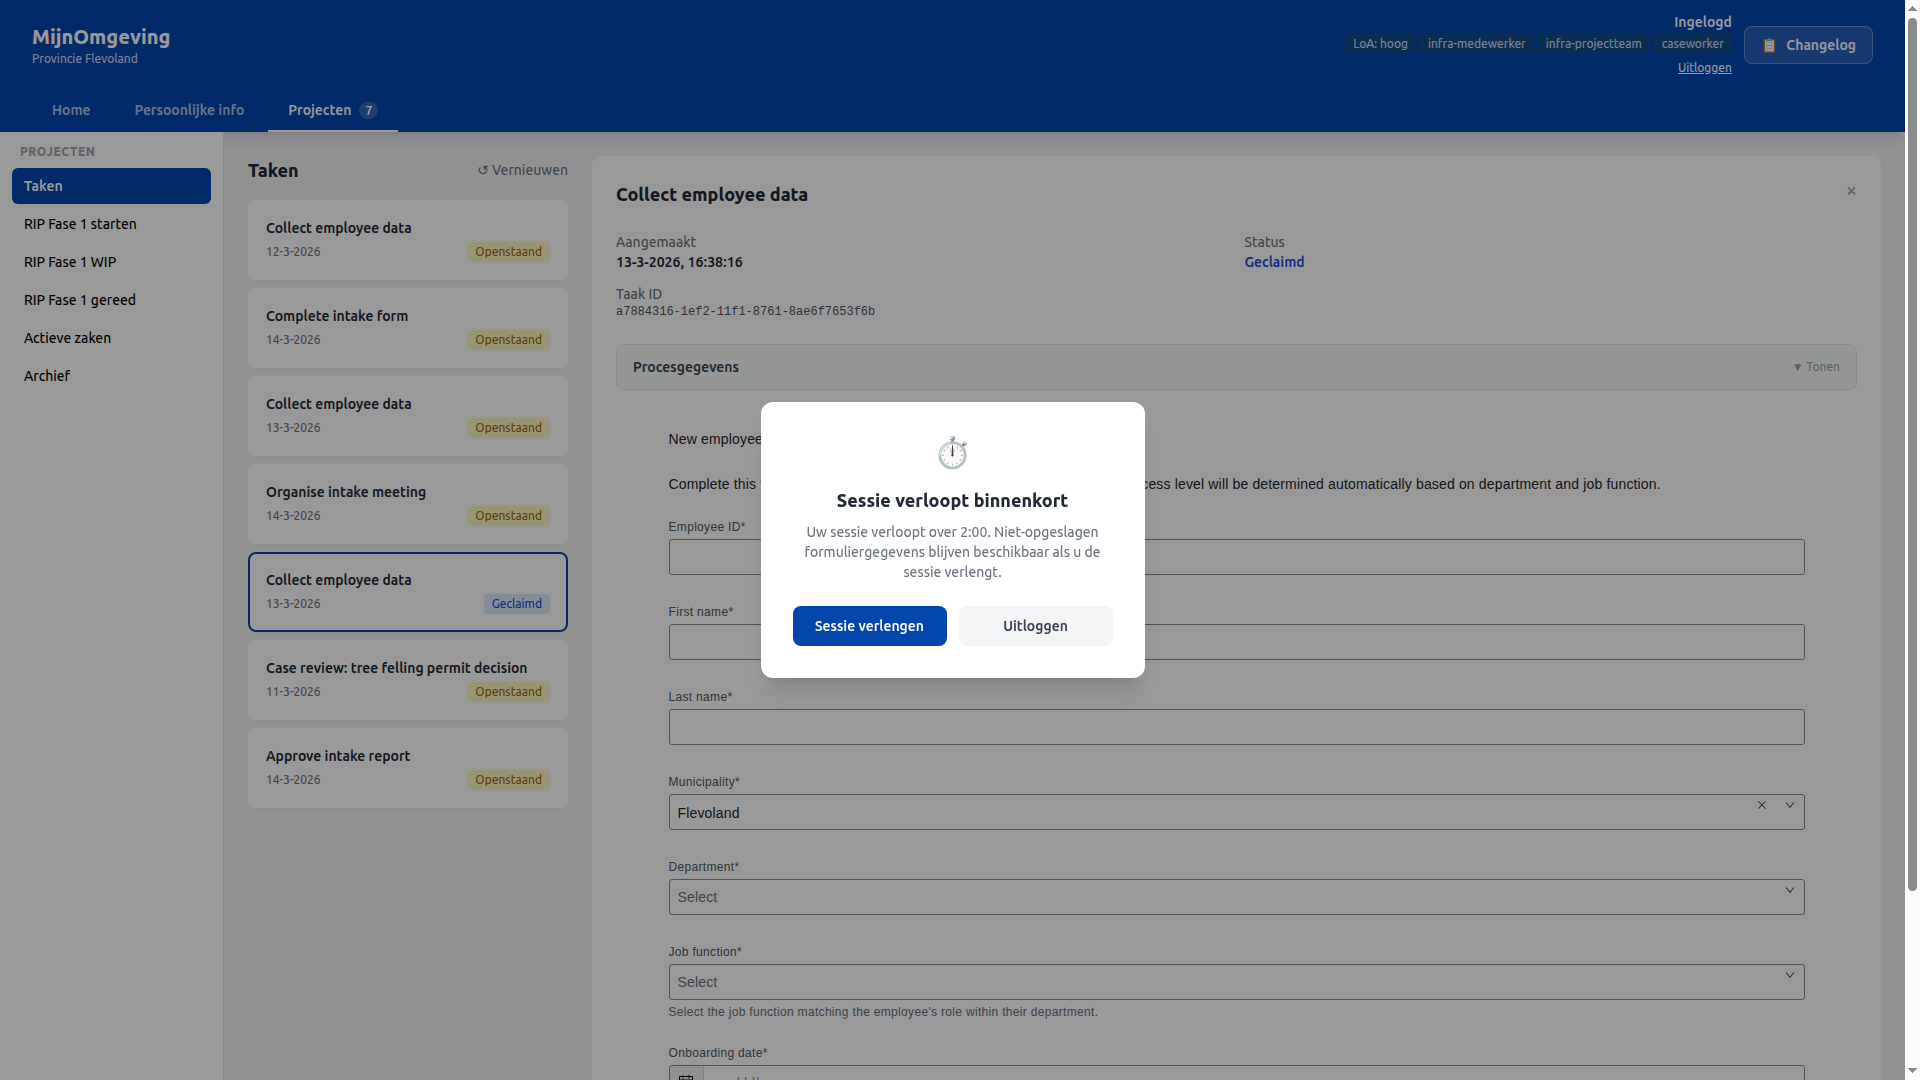This screenshot has width=1920, height=1080.
Task: Clear the Flevoland municipality selection with the X
Action: 1761,805
